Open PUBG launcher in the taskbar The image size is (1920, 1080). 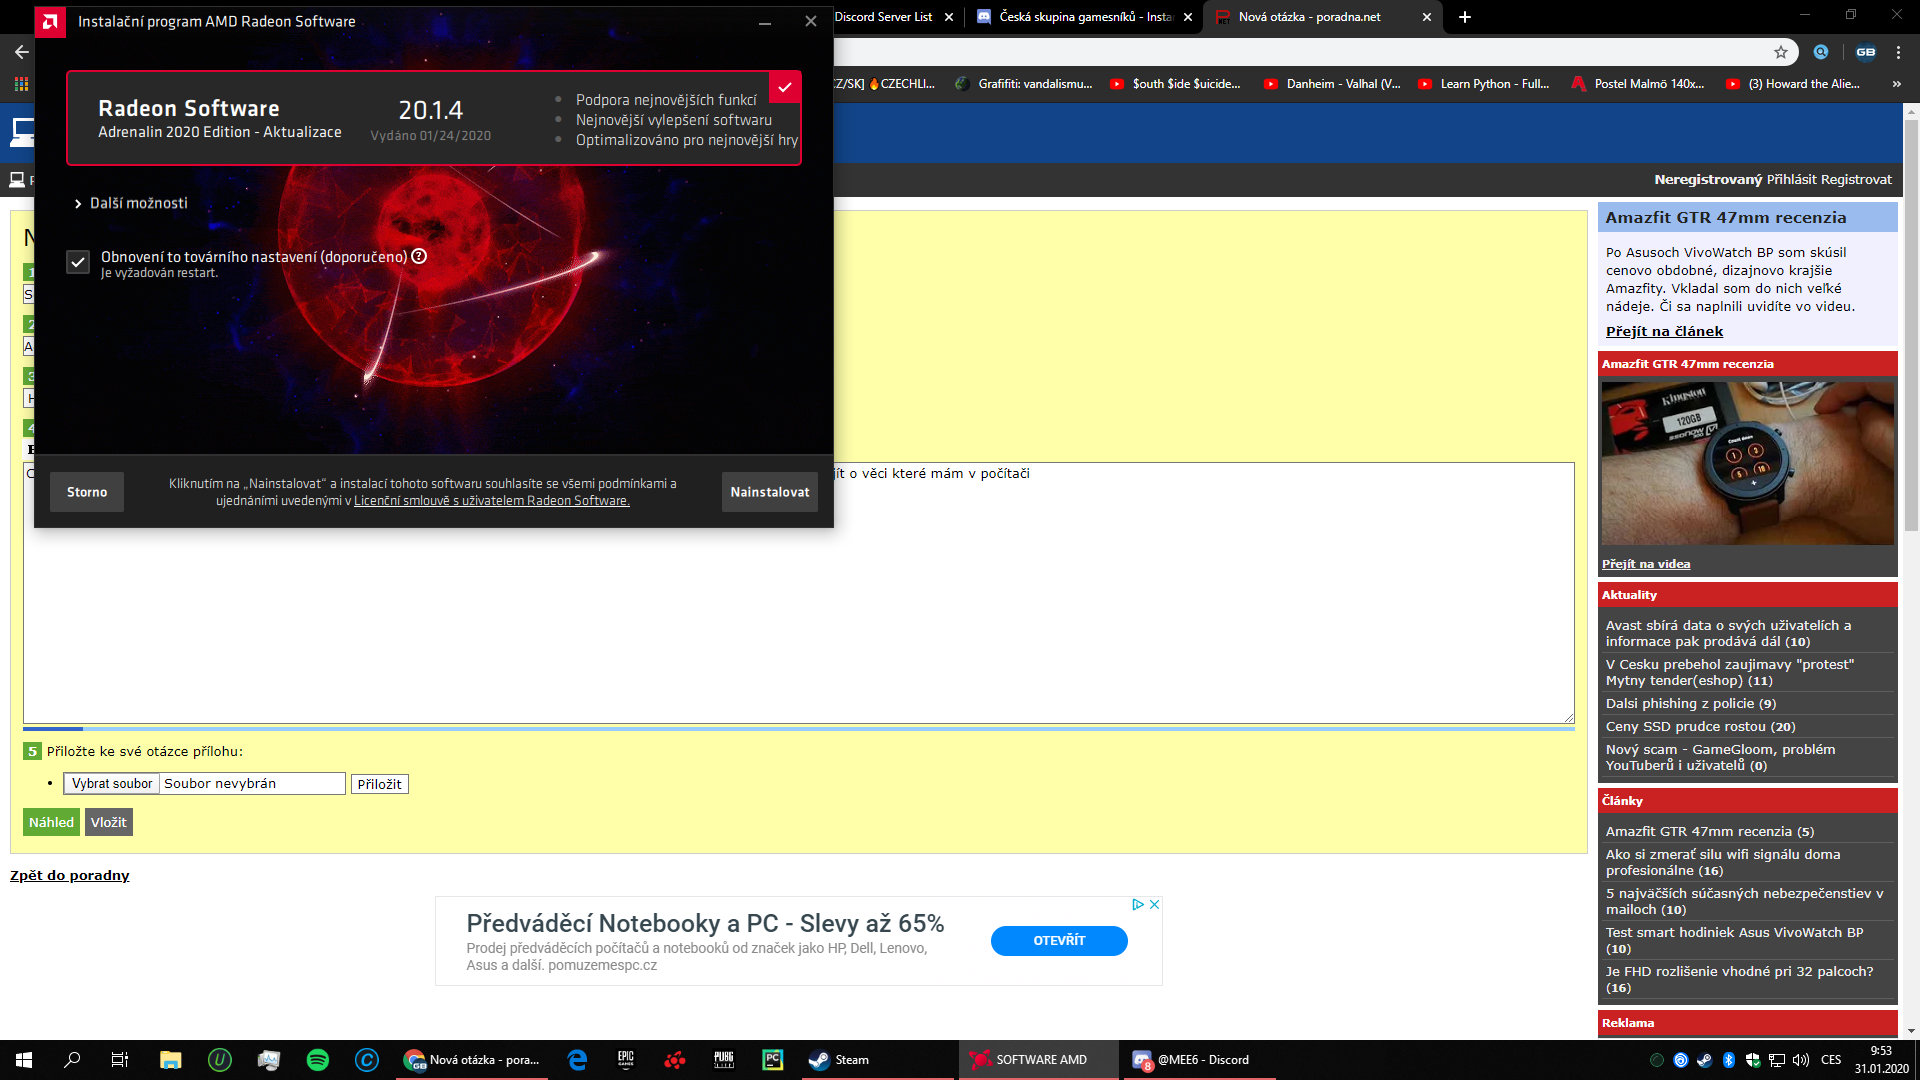[x=724, y=1060]
